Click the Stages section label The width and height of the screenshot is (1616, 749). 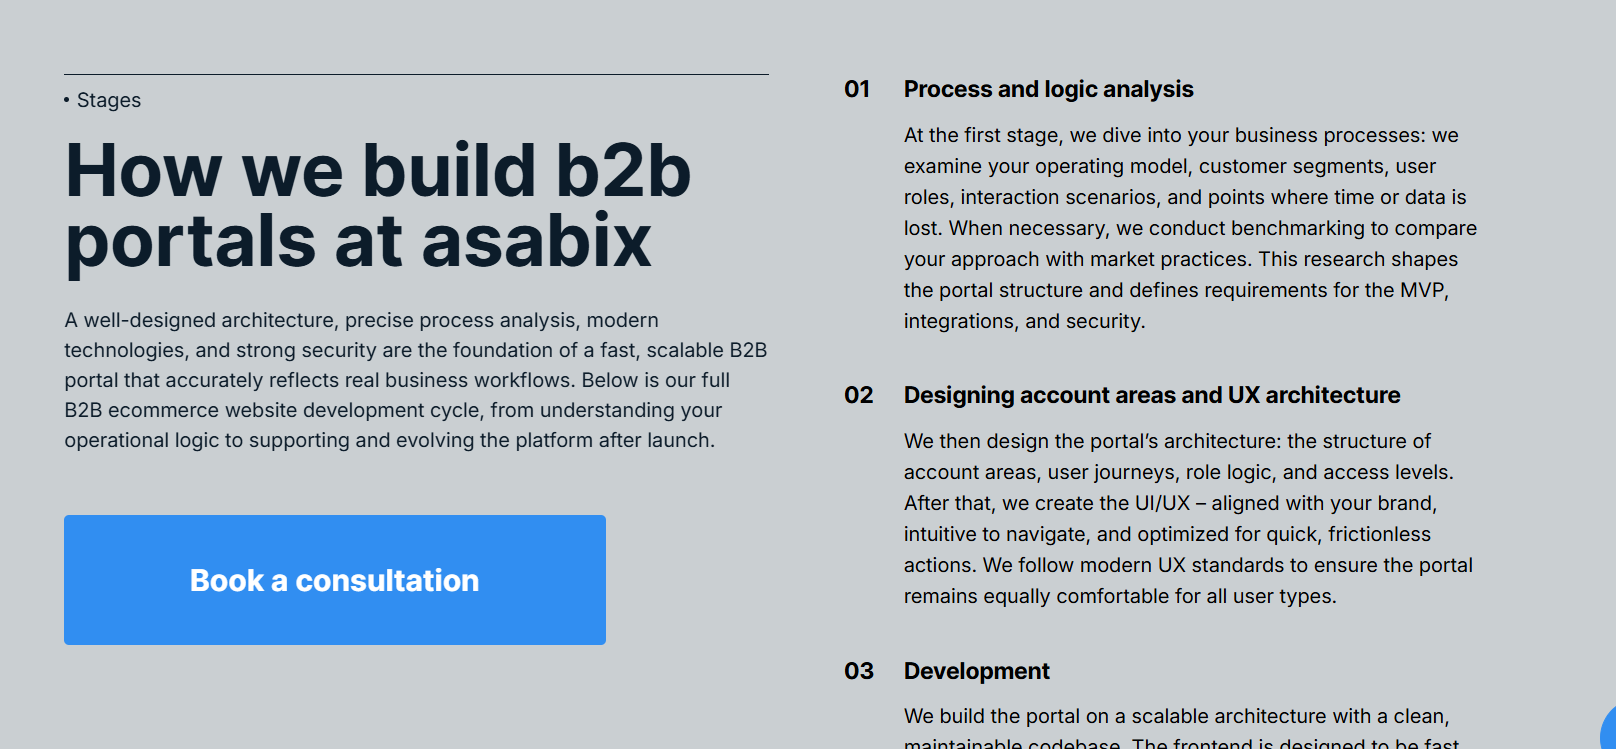click(x=109, y=100)
